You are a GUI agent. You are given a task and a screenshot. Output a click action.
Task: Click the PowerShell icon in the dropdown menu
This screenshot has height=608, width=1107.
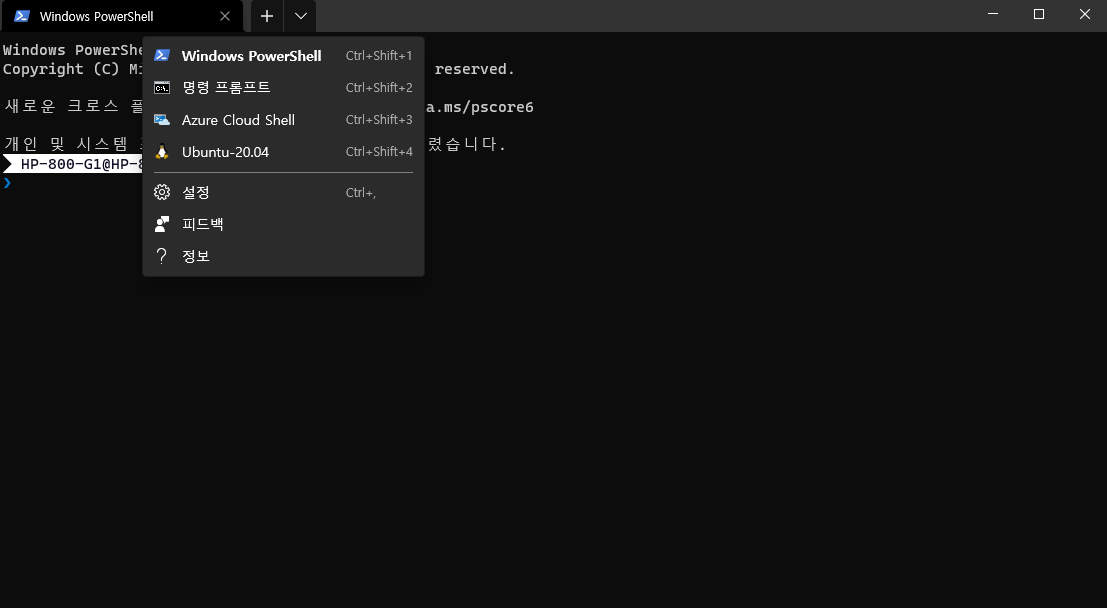[x=161, y=55]
